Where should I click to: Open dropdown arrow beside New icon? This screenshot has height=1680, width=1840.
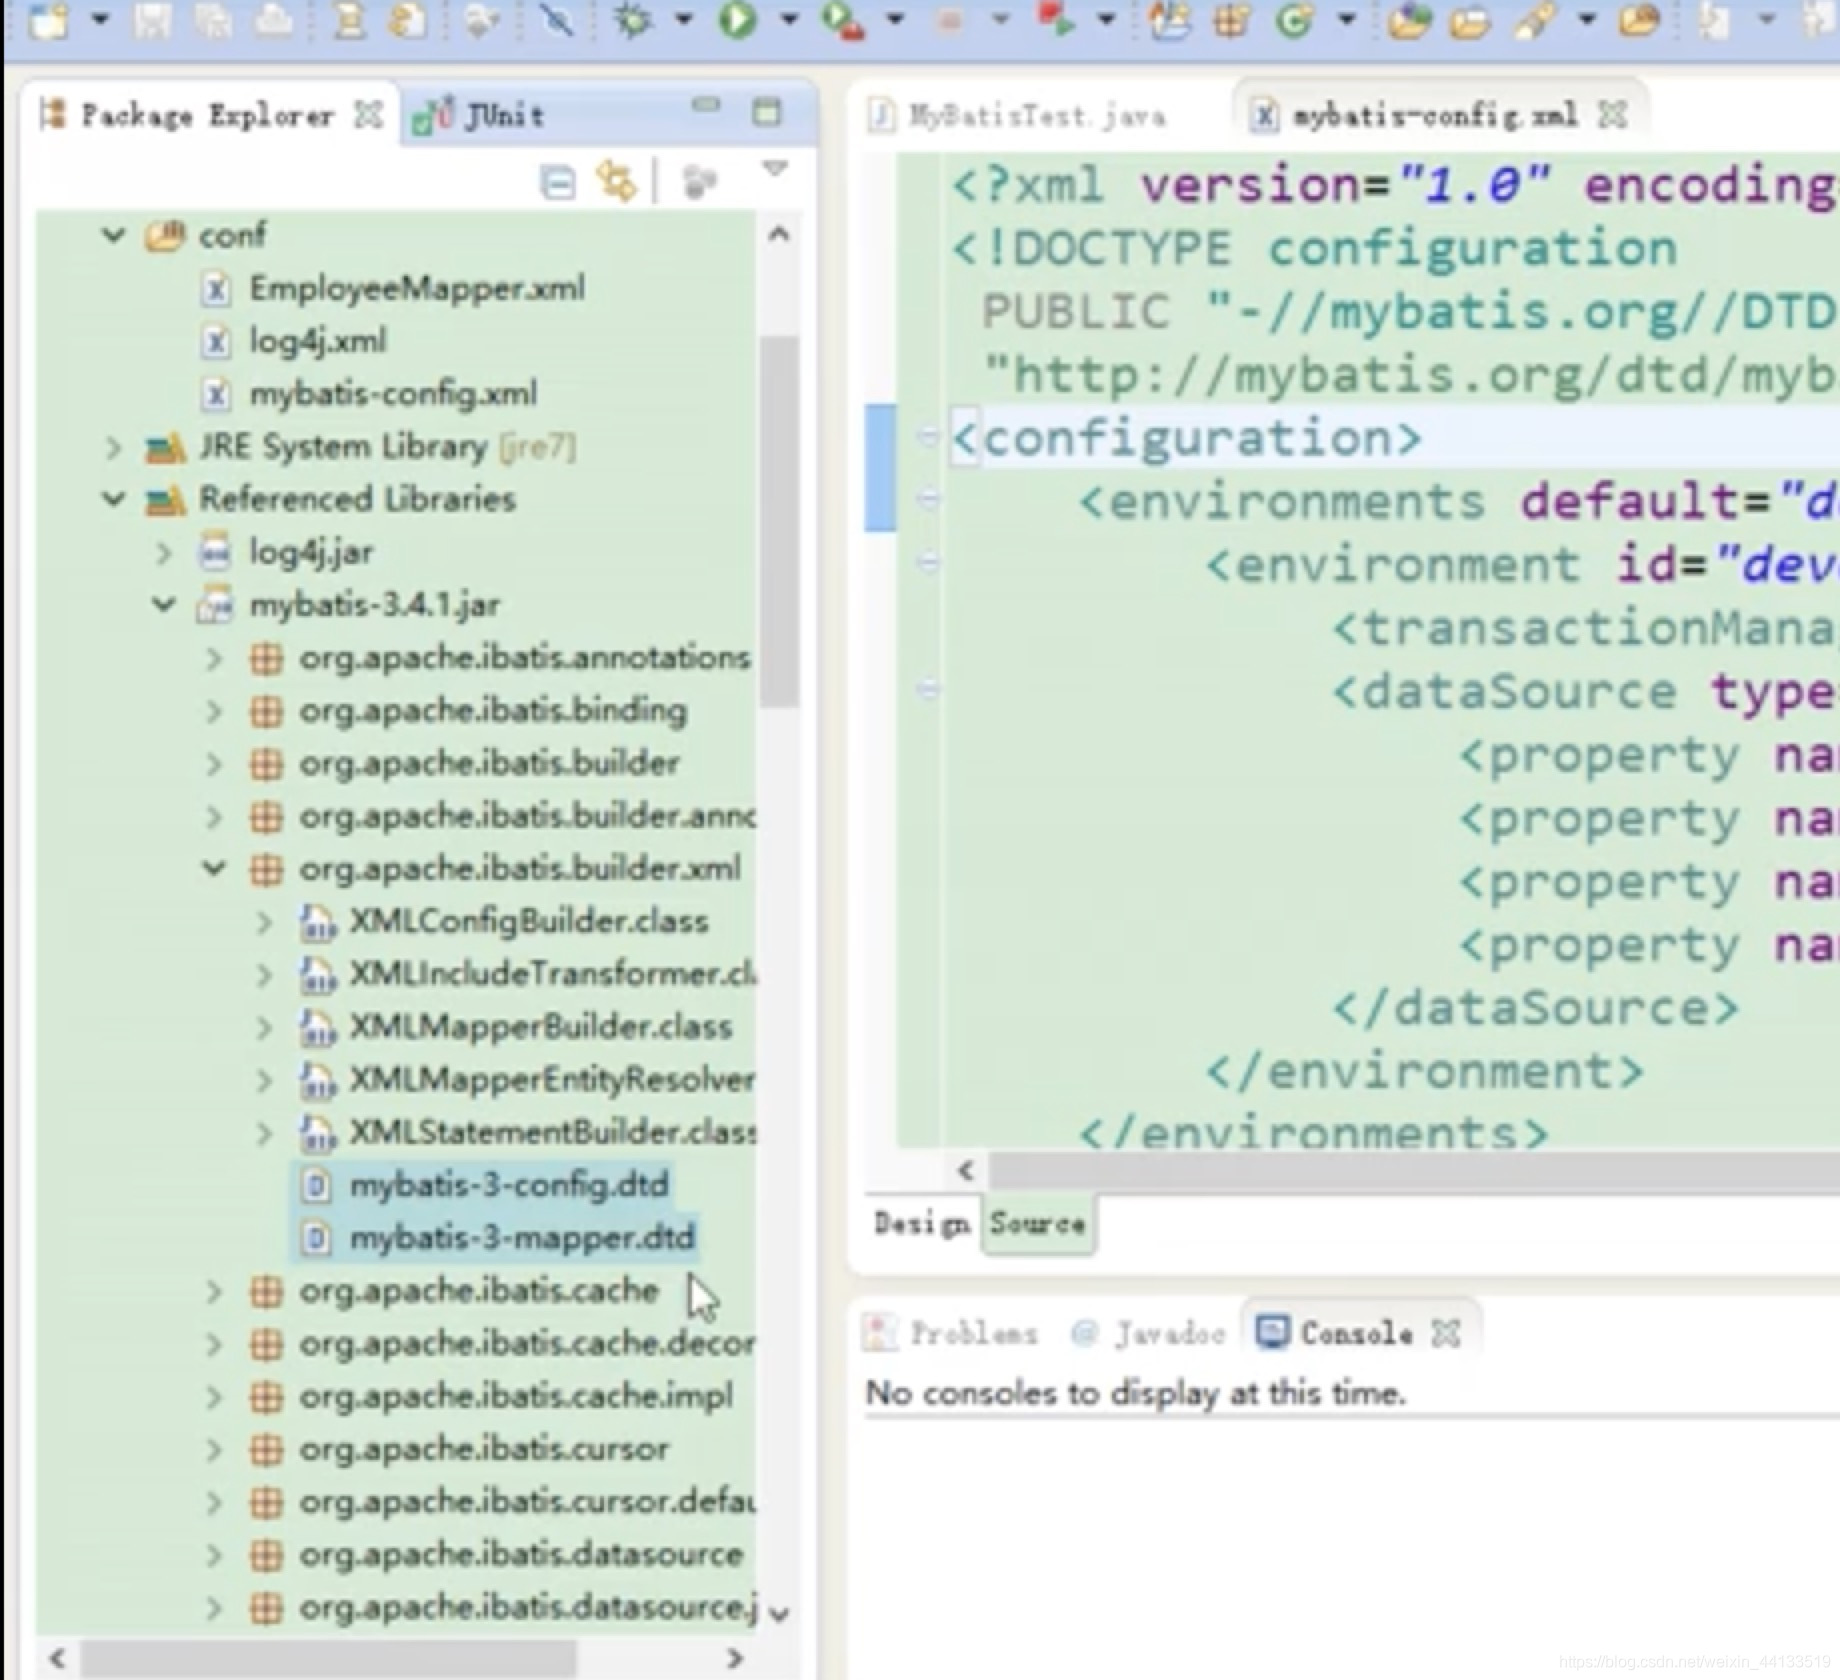coord(99,20)
